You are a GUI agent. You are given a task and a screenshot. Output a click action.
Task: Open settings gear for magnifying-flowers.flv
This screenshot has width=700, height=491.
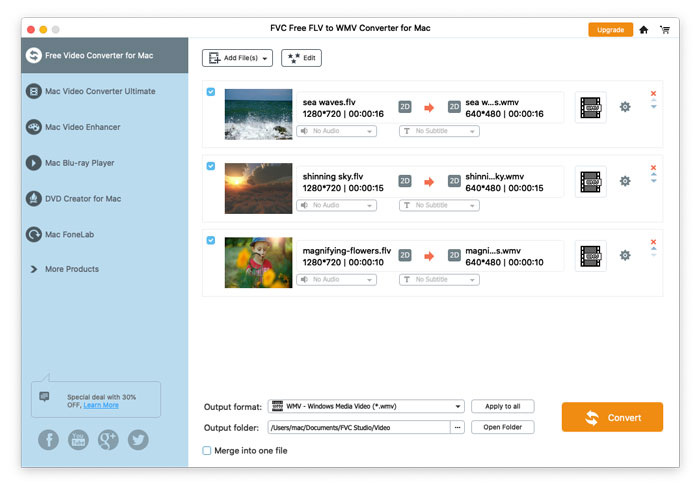tap(625, 255)
